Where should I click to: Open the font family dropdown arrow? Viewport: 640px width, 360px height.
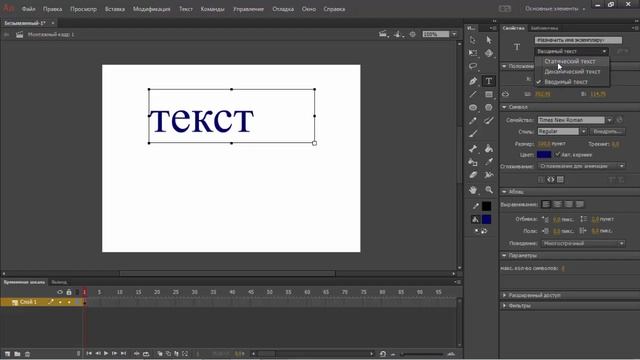click(609, 120)
